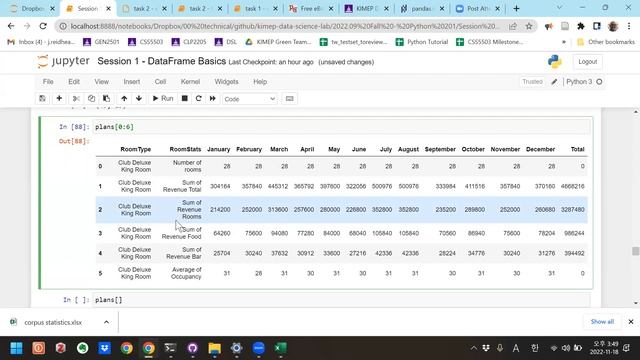Image resolution: width=640 pixels, height=360 pixels.
Task: Click the Total value 3287480
Action: pyautogui.click(x=573, y=209)
